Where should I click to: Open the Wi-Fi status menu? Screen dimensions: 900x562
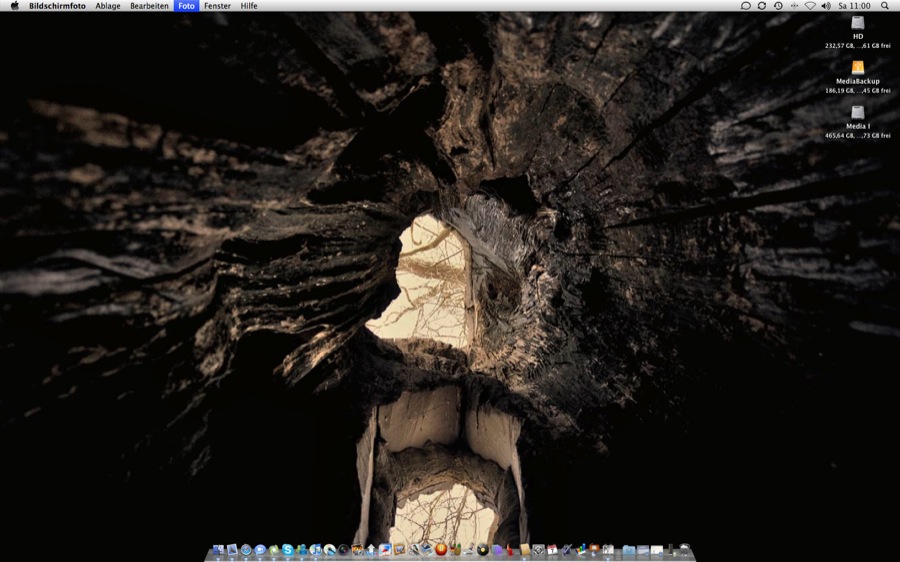point(810,6)
